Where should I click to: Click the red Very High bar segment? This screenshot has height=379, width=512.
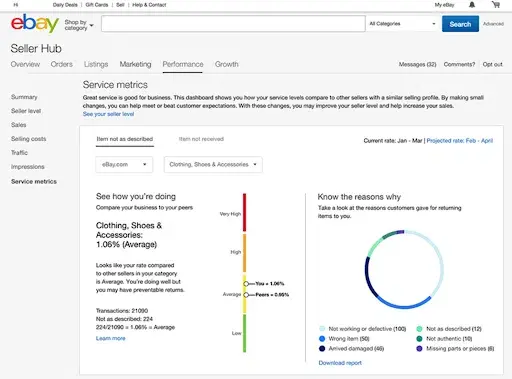[x=244, y=212]
